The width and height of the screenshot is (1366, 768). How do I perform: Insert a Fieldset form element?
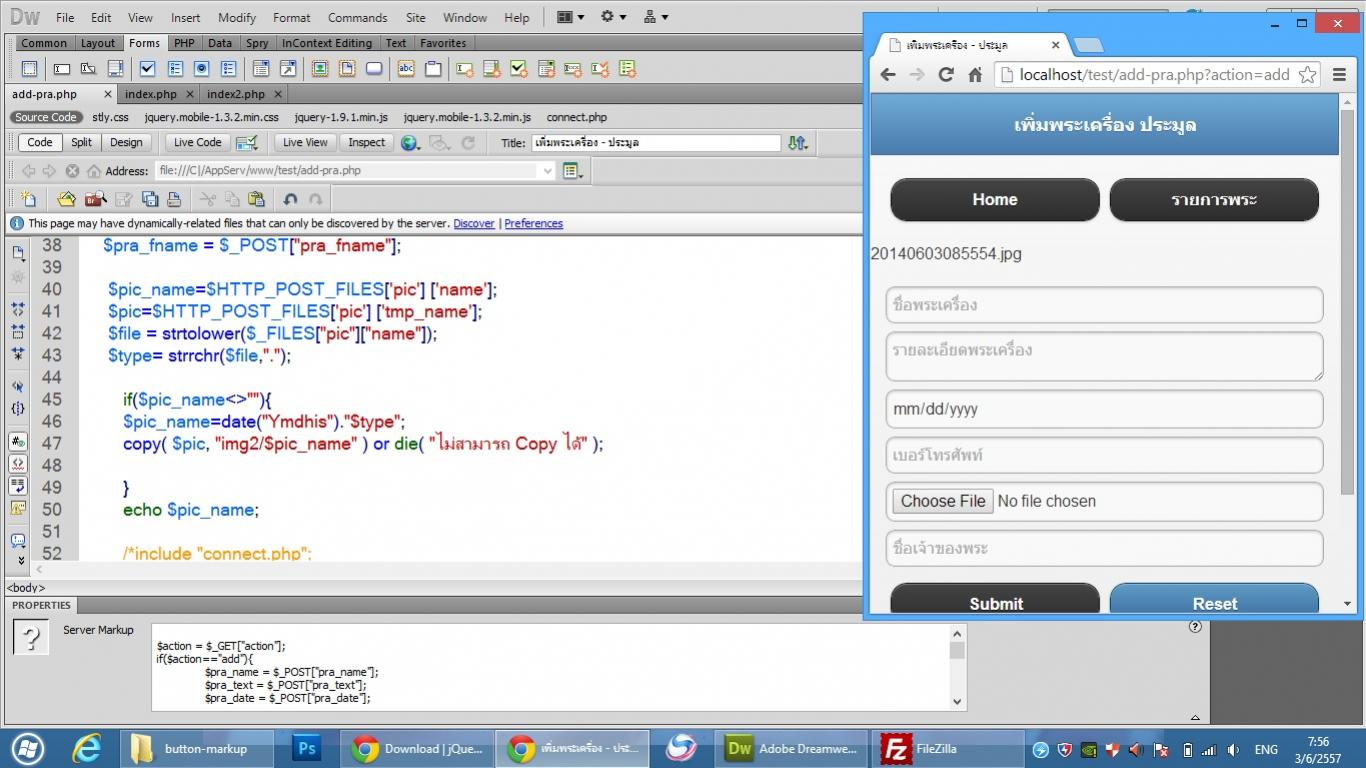[x=433, y=69]
